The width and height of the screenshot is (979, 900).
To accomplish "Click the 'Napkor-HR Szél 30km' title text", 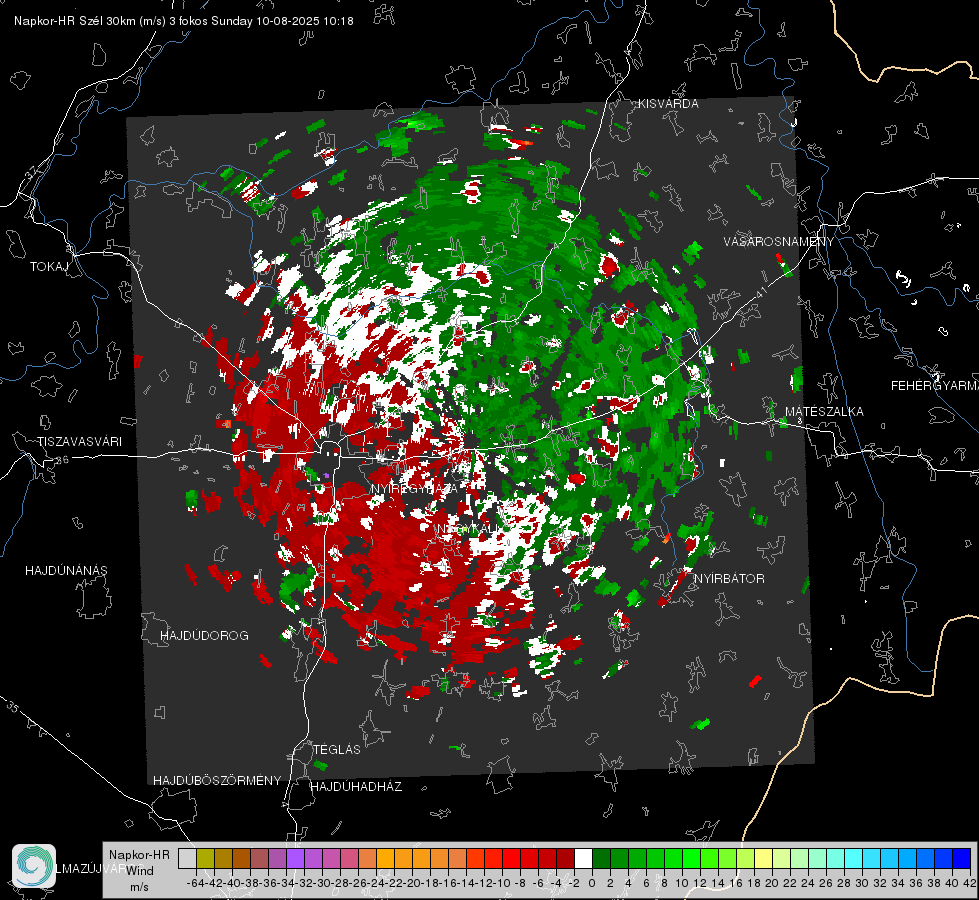I will (x=90, y=21).
